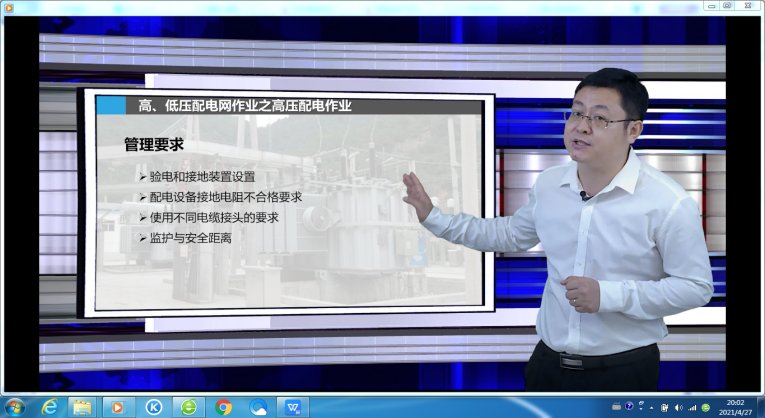This screenshot has width=765, height=418.
Task: Open the WPS Writer taskbar icon
Action: tap(293, 407)
